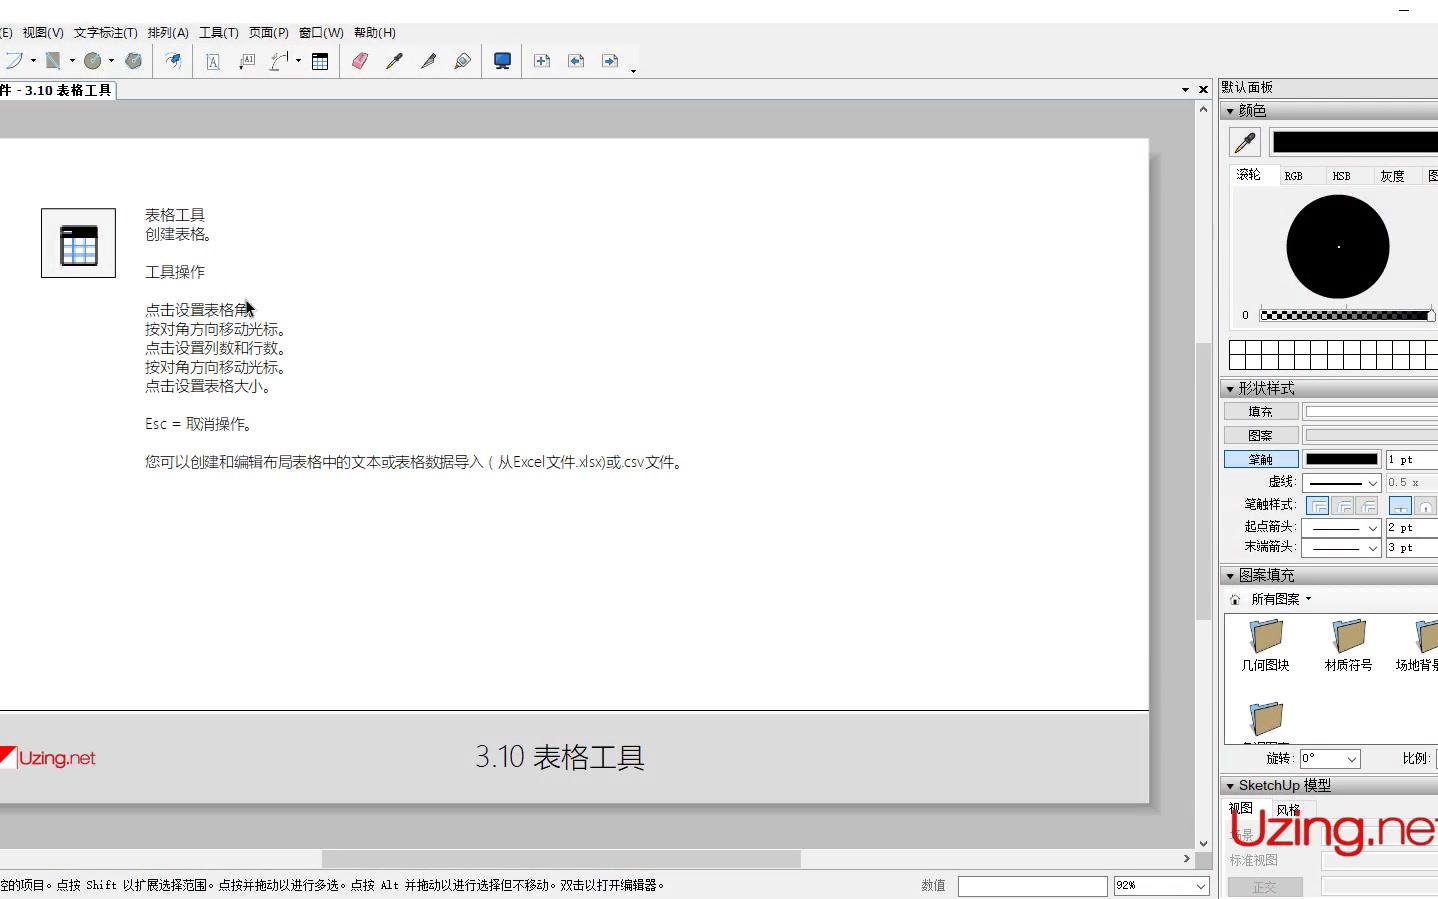Select the Text tool
Viewport: 1438px width, 899px height.
212,61
